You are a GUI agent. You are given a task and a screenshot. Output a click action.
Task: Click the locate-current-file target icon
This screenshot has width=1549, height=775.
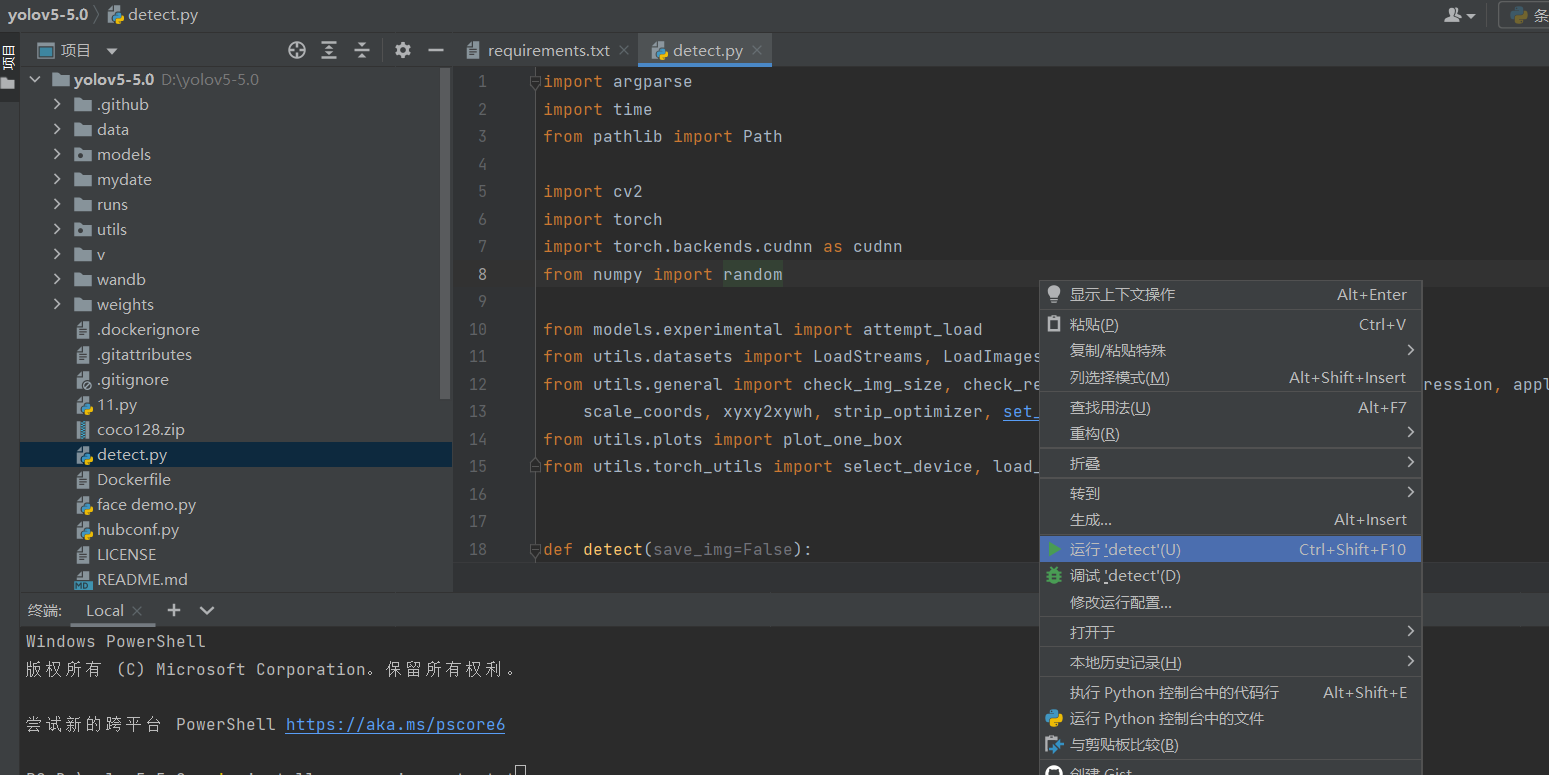click(297, 50)
